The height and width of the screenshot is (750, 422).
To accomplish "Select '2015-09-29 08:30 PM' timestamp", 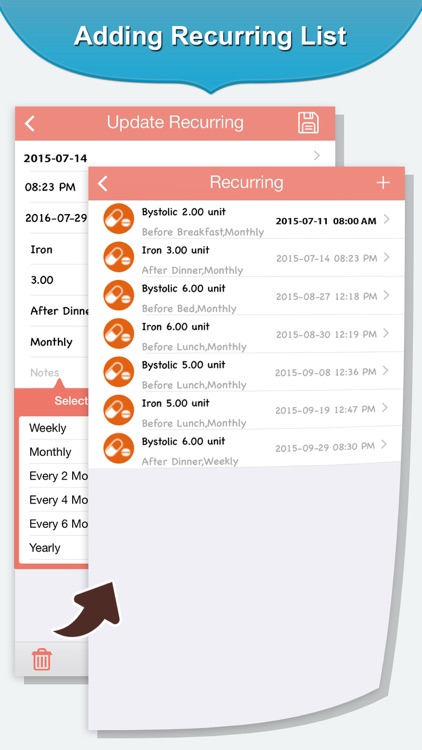I will coord(325,448).
